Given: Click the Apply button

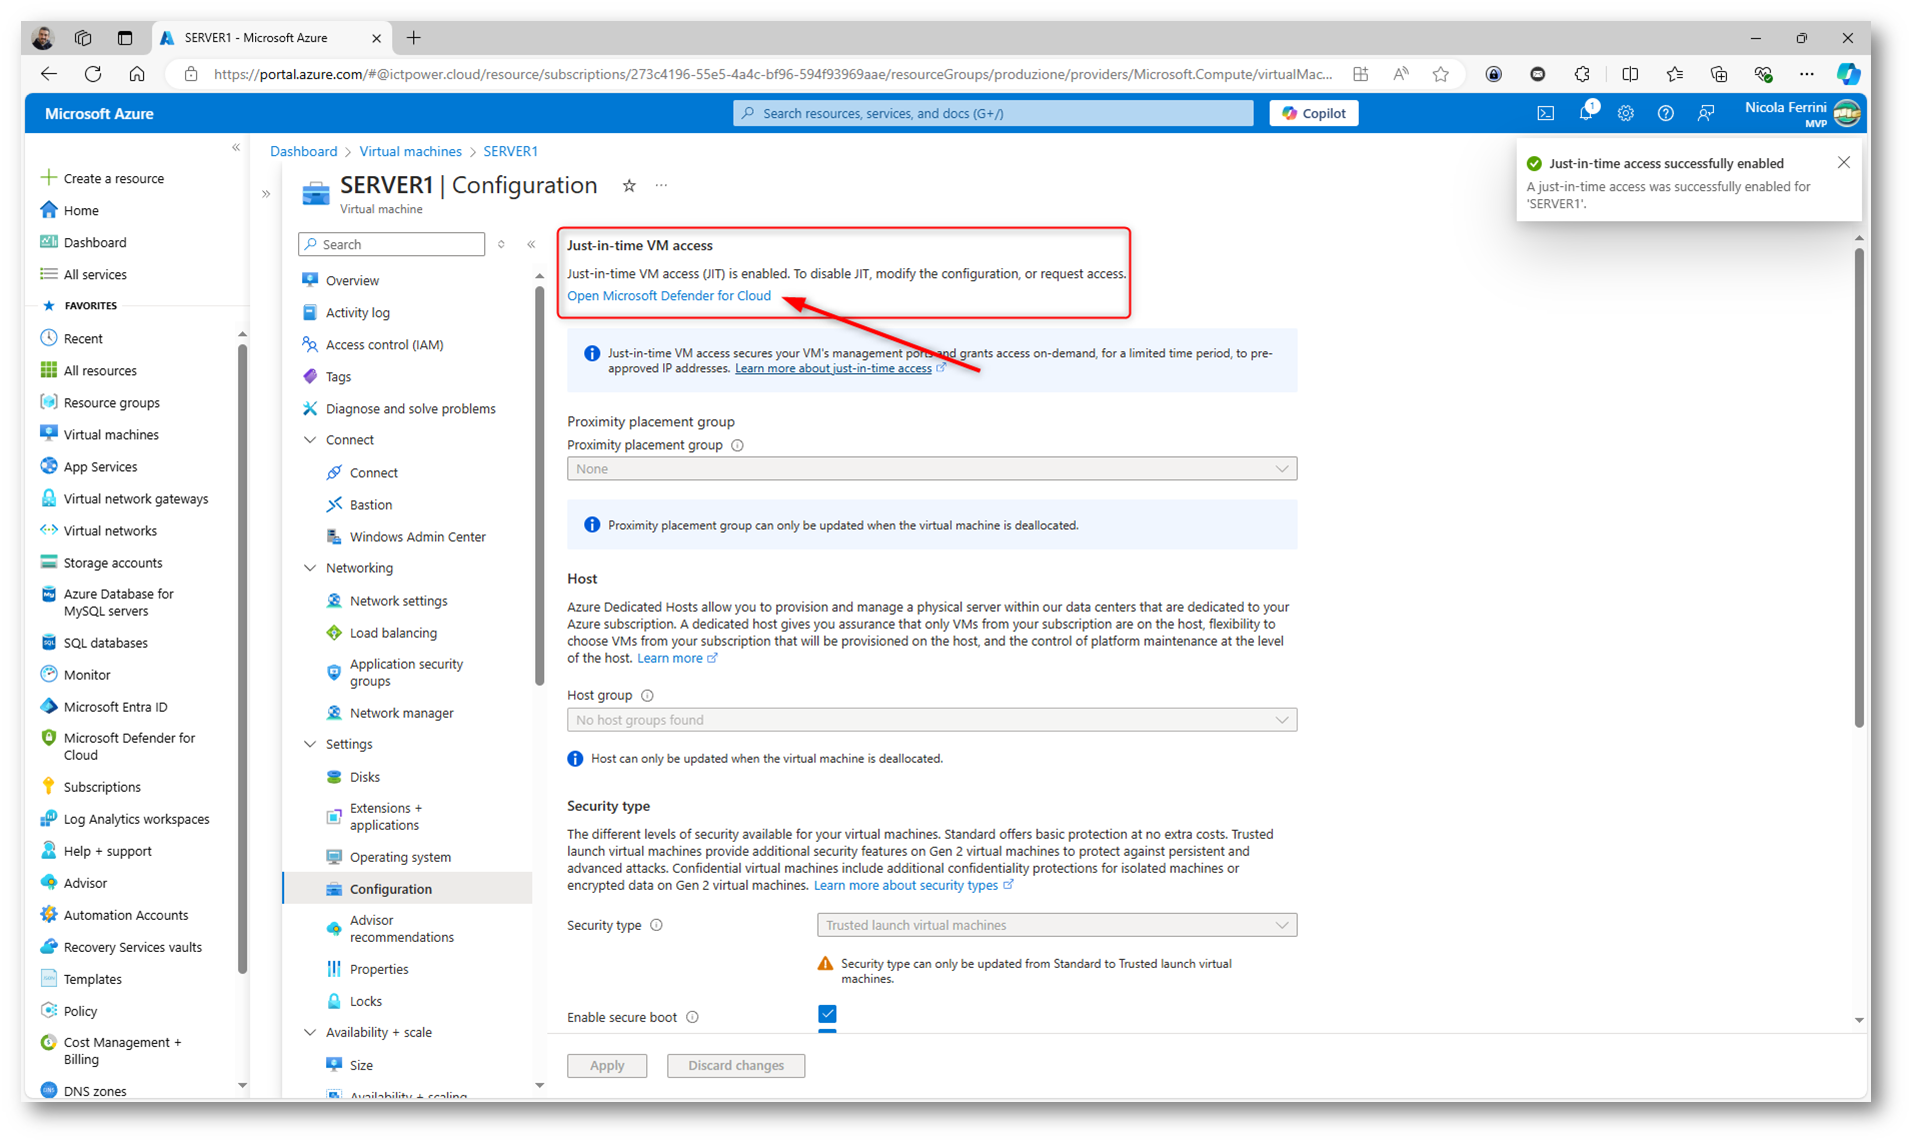Looking at the screenshot, I should click(607, 1066).
